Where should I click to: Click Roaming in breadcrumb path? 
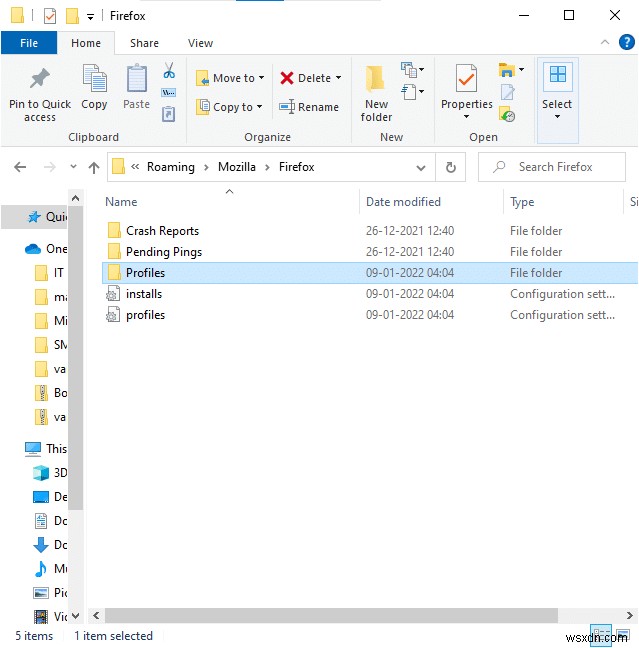(171, 167)
